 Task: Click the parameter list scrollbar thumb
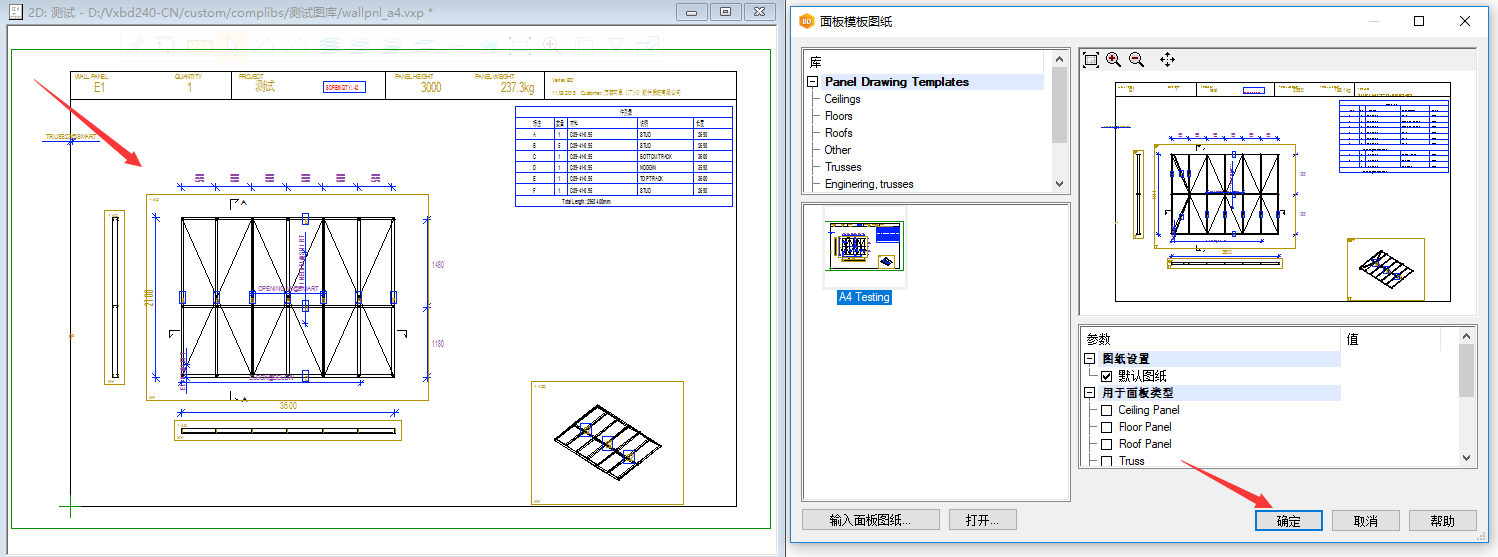point(1467,370)
